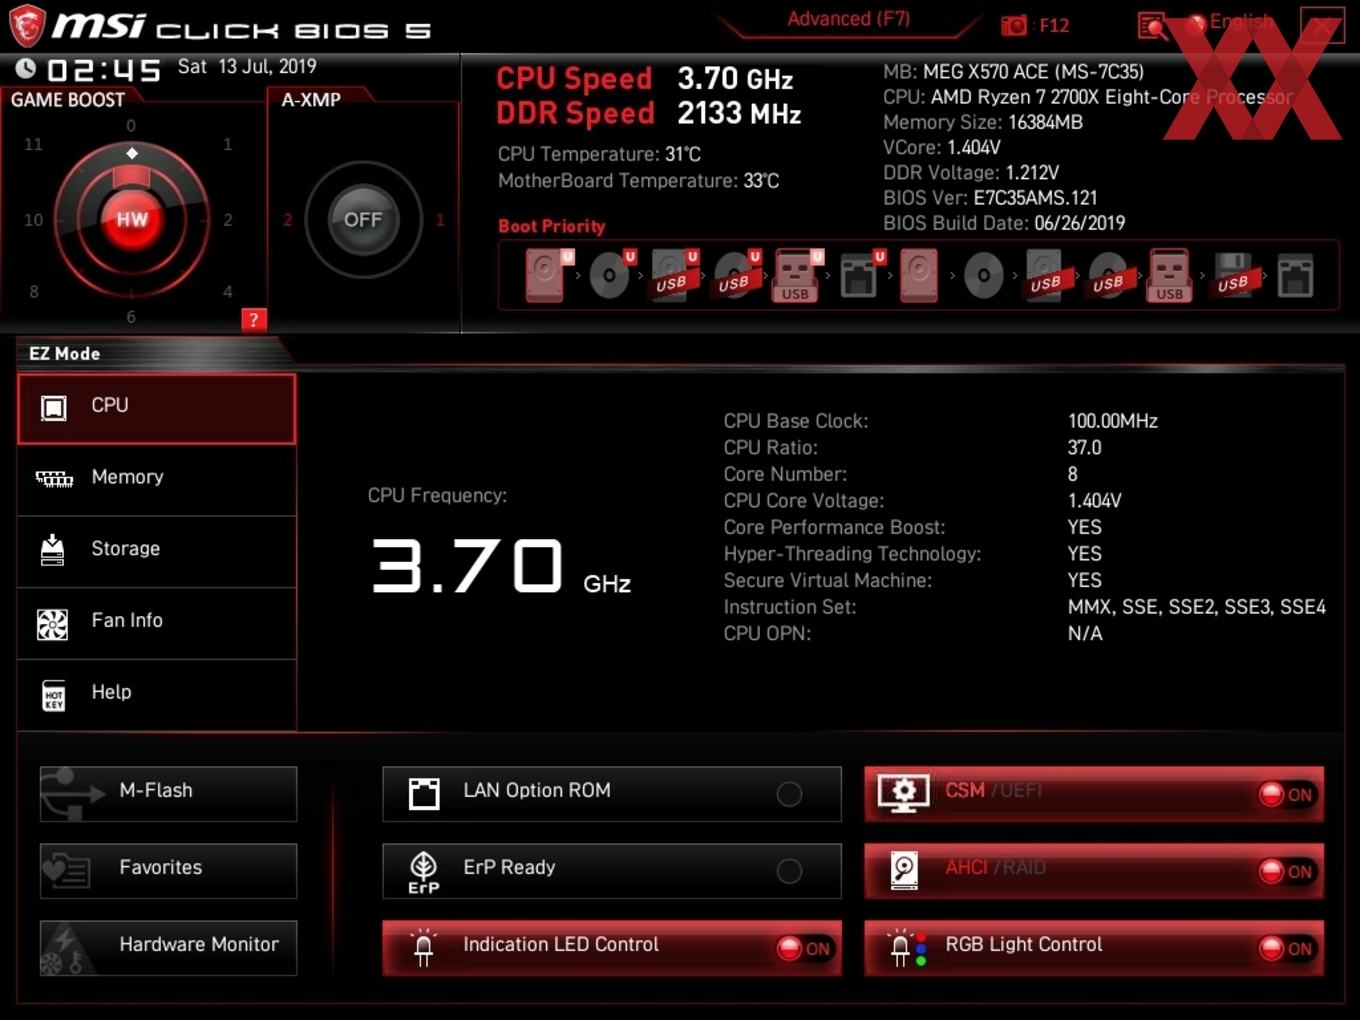Switch on the A-XMP OFF knob
The image size is (1360, 1020).
tap(363, 220)
